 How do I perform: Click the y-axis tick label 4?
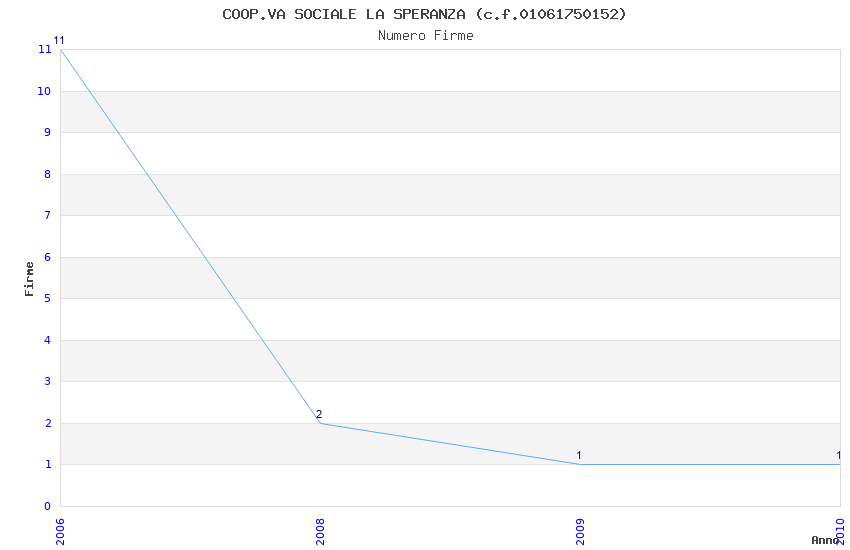(47, 341)
